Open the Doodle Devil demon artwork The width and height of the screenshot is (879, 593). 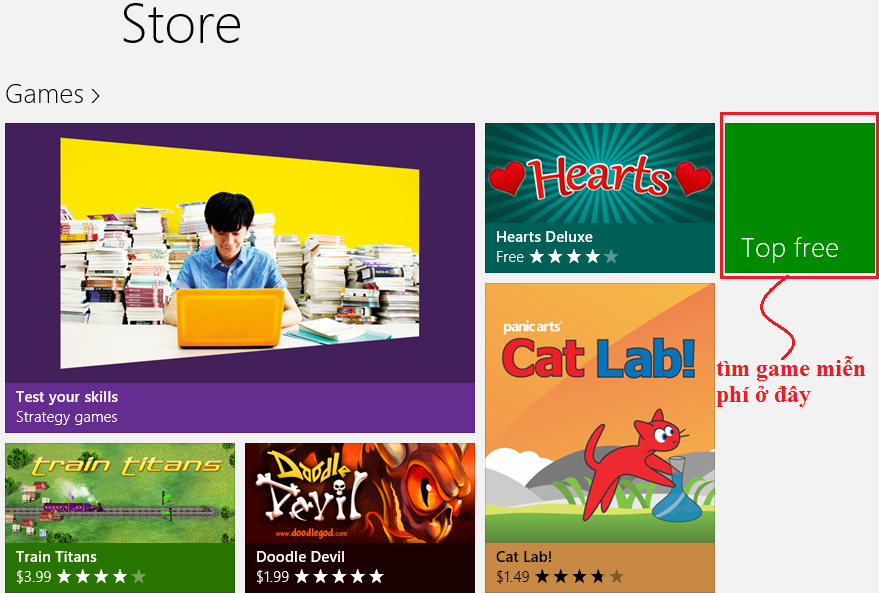click(x=360, y=493)
